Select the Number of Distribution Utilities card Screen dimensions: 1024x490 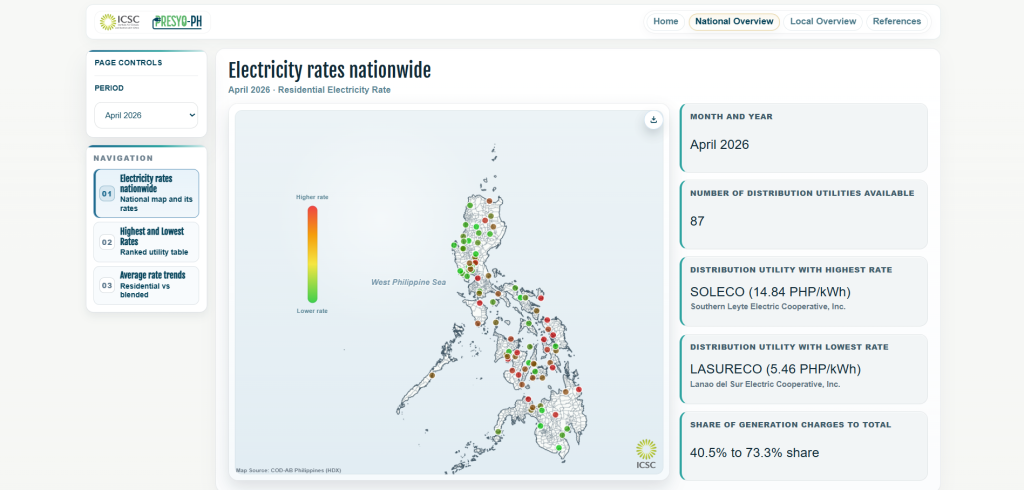tap(803, 212)
